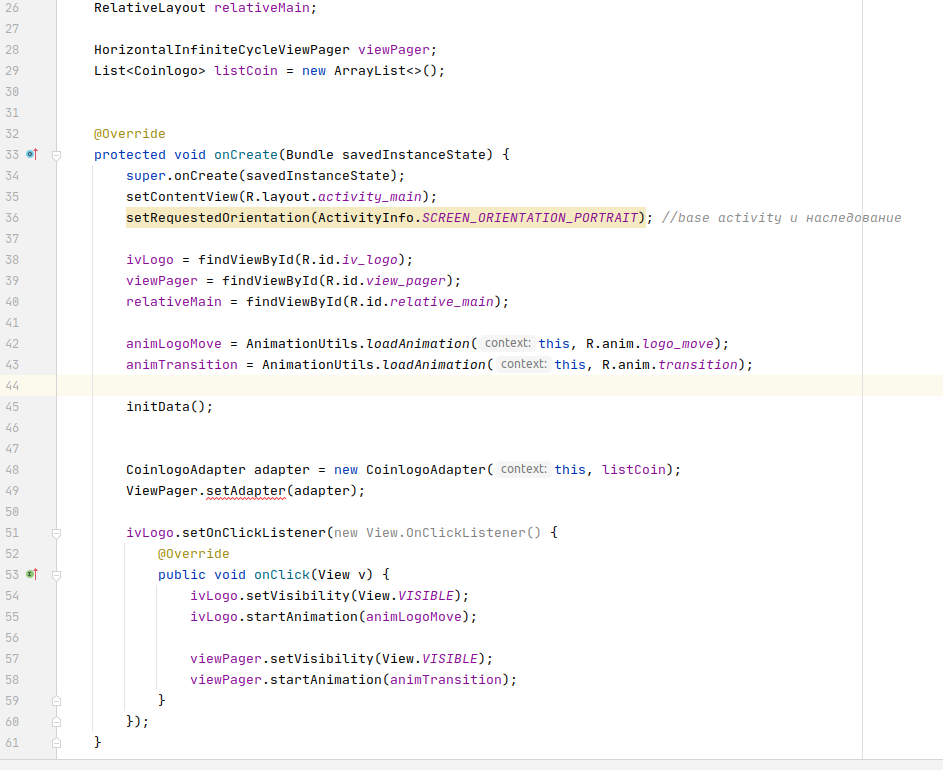Click the onCreate method name
Image resolution: width=943 pixels, height=770 pixels.
click(x=245, y=155)
